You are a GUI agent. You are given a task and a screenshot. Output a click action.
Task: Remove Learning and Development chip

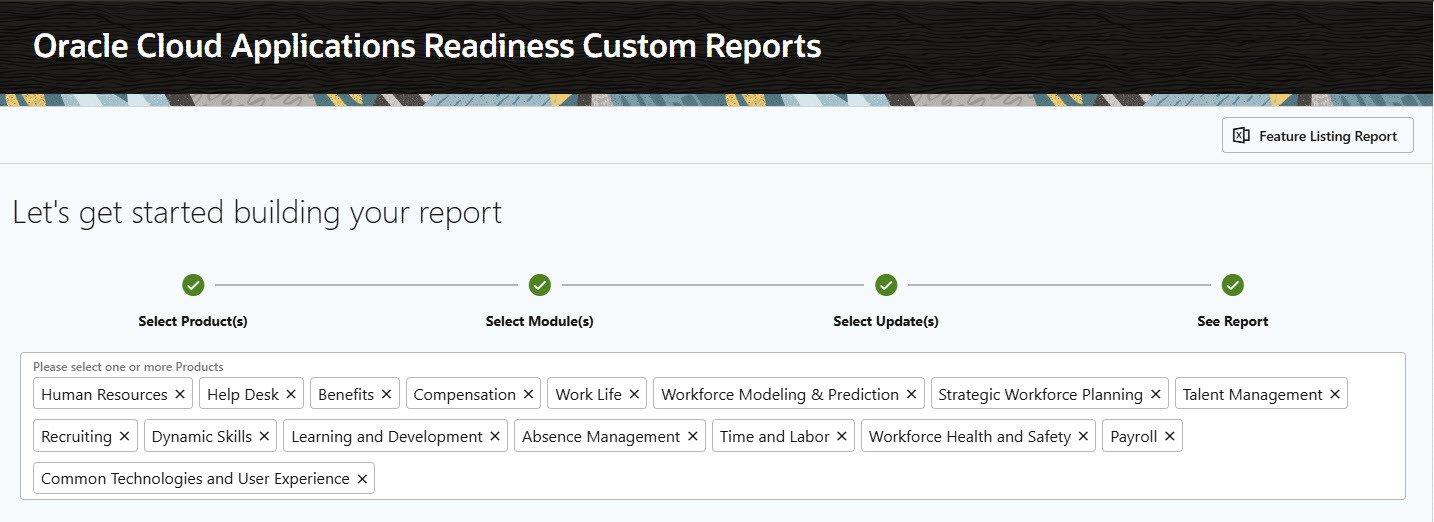[495, 436]
